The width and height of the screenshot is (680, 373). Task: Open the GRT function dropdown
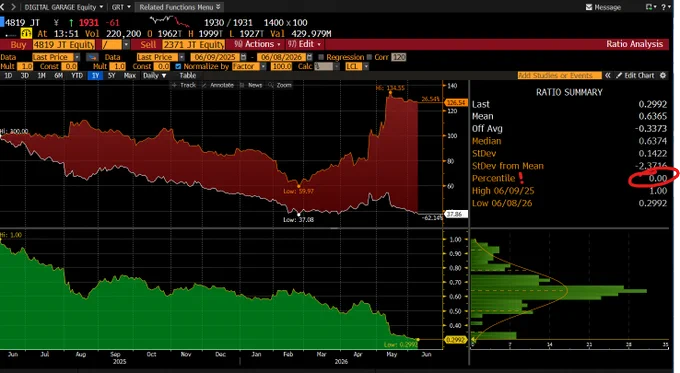[121, 7]
